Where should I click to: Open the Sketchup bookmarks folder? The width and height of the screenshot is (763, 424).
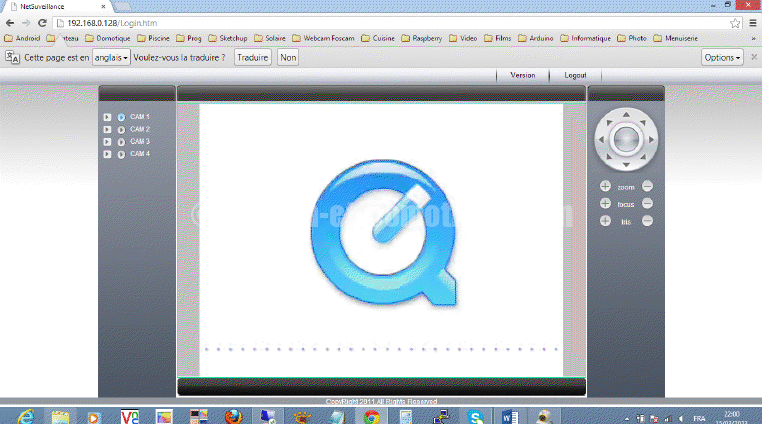click(228, 38)
